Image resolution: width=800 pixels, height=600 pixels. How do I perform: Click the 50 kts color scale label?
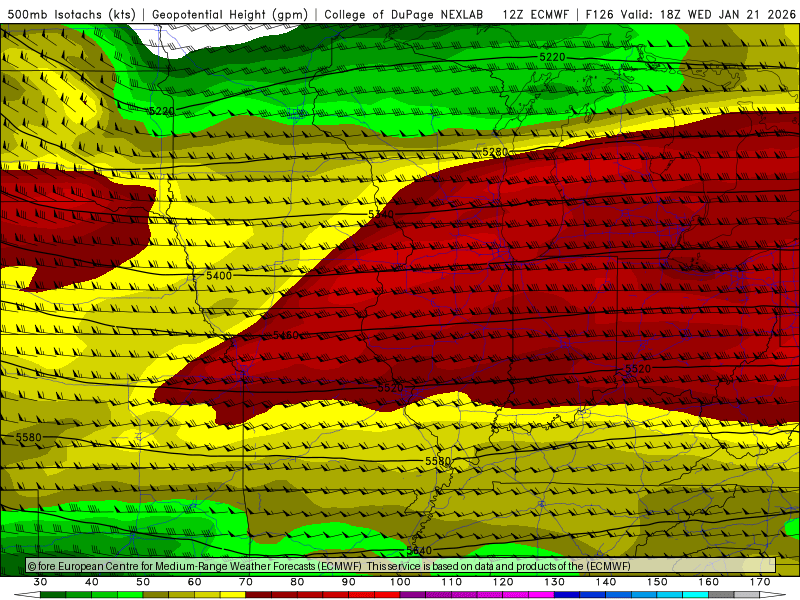143,582
